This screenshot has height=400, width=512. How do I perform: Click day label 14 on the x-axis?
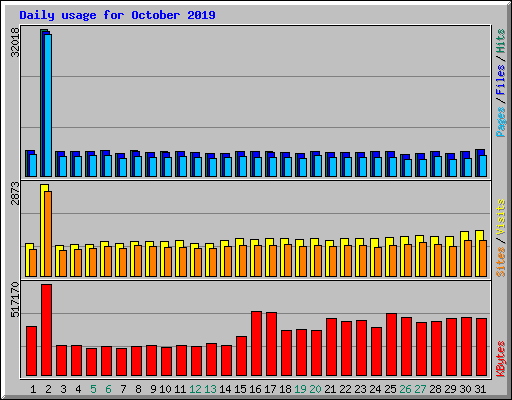[225, 389]
